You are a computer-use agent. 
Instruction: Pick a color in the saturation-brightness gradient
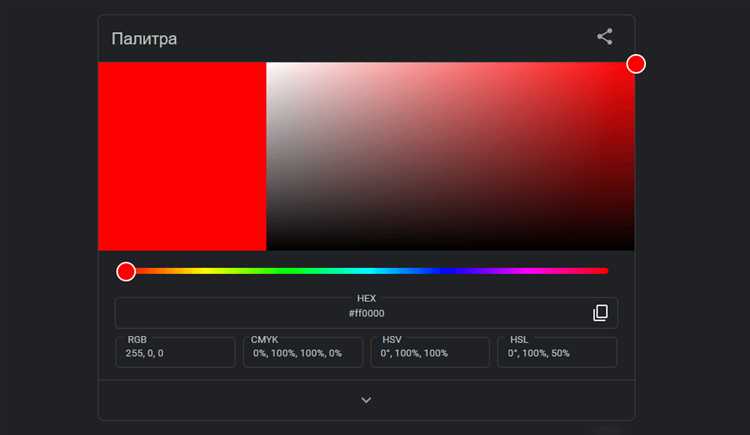(450, 156)
